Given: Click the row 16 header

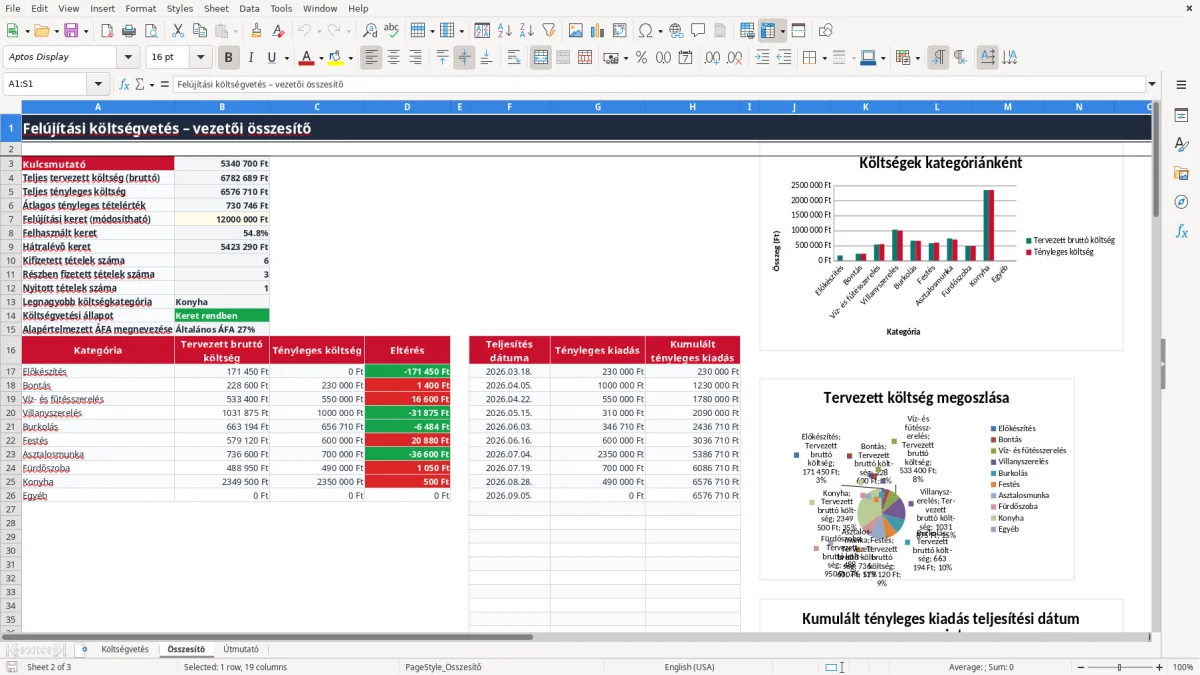Looking at the screenshot, I should (x=11, y=350).
